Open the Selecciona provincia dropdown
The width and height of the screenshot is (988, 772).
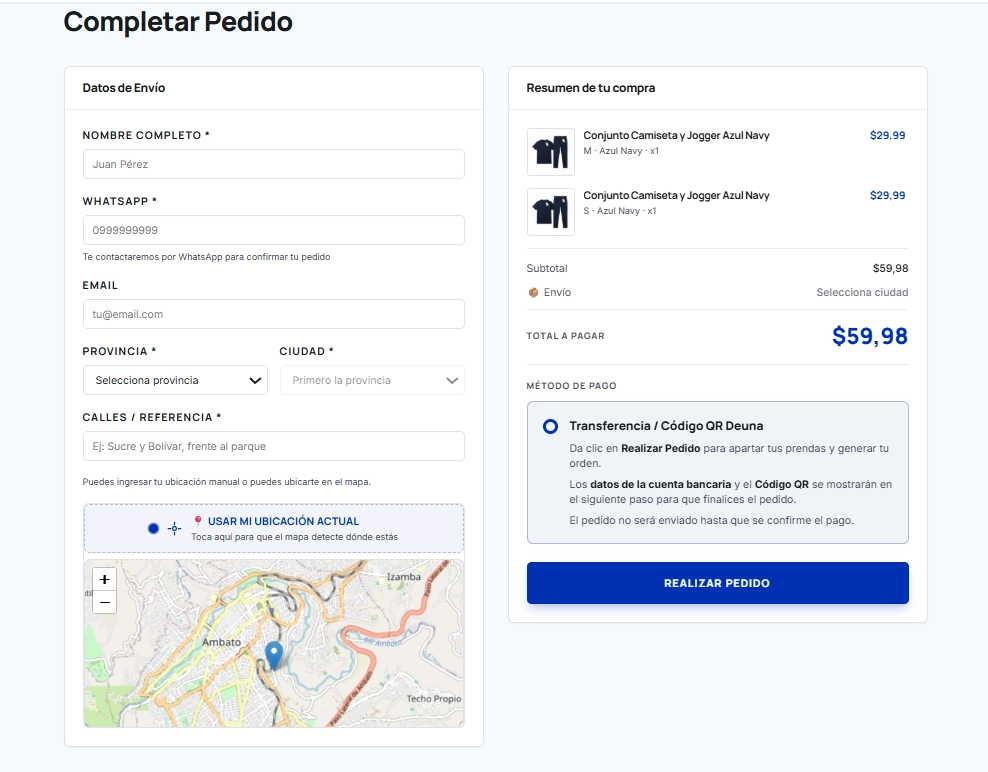175,380
